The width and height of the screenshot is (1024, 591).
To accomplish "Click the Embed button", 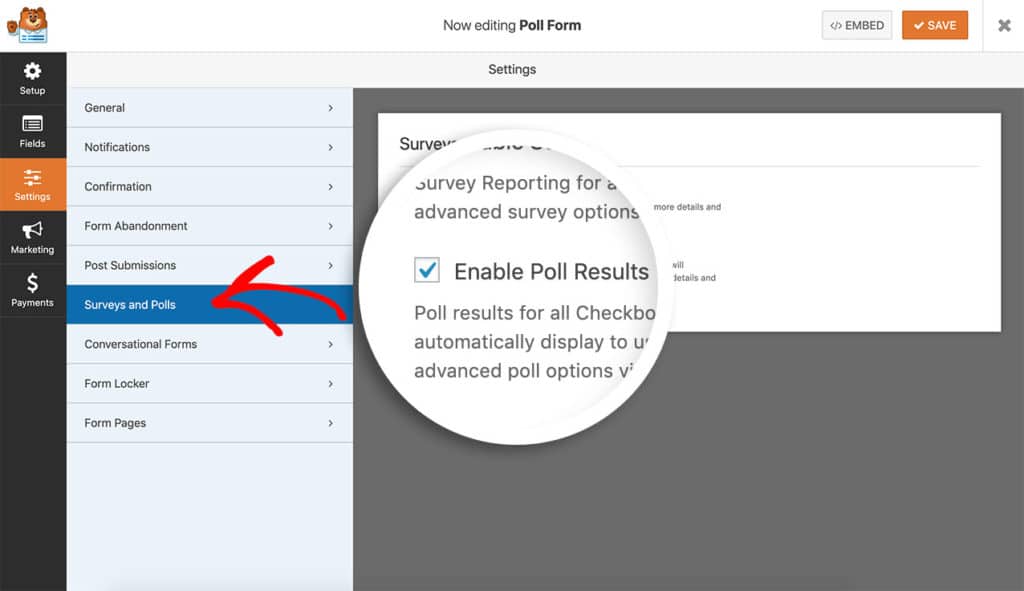I will (x=856, y=25).
